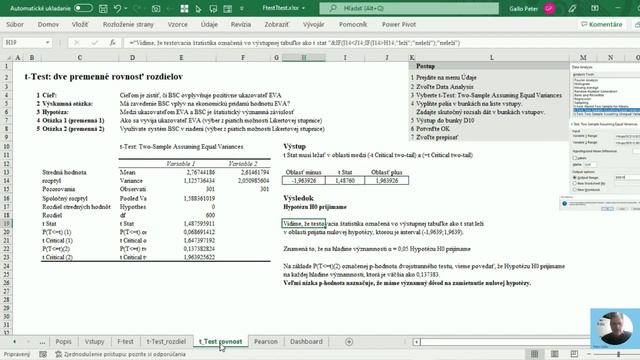Switch to the Dashboard sheet tab
Viewport: 640px width, 360px height.
point(306,342)
